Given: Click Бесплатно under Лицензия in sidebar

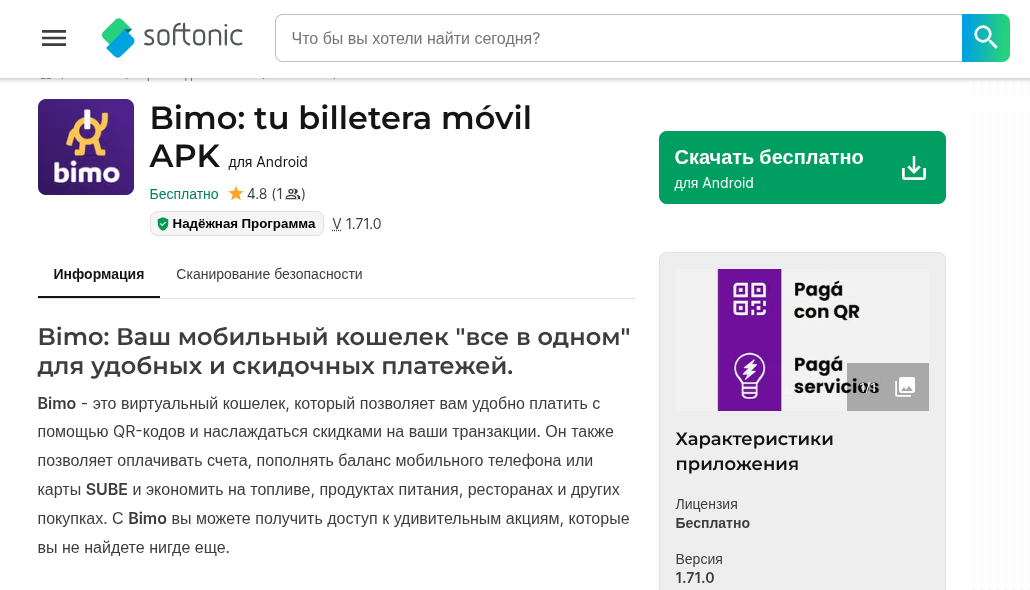Looking at the screenshot, I should (712, 523).
